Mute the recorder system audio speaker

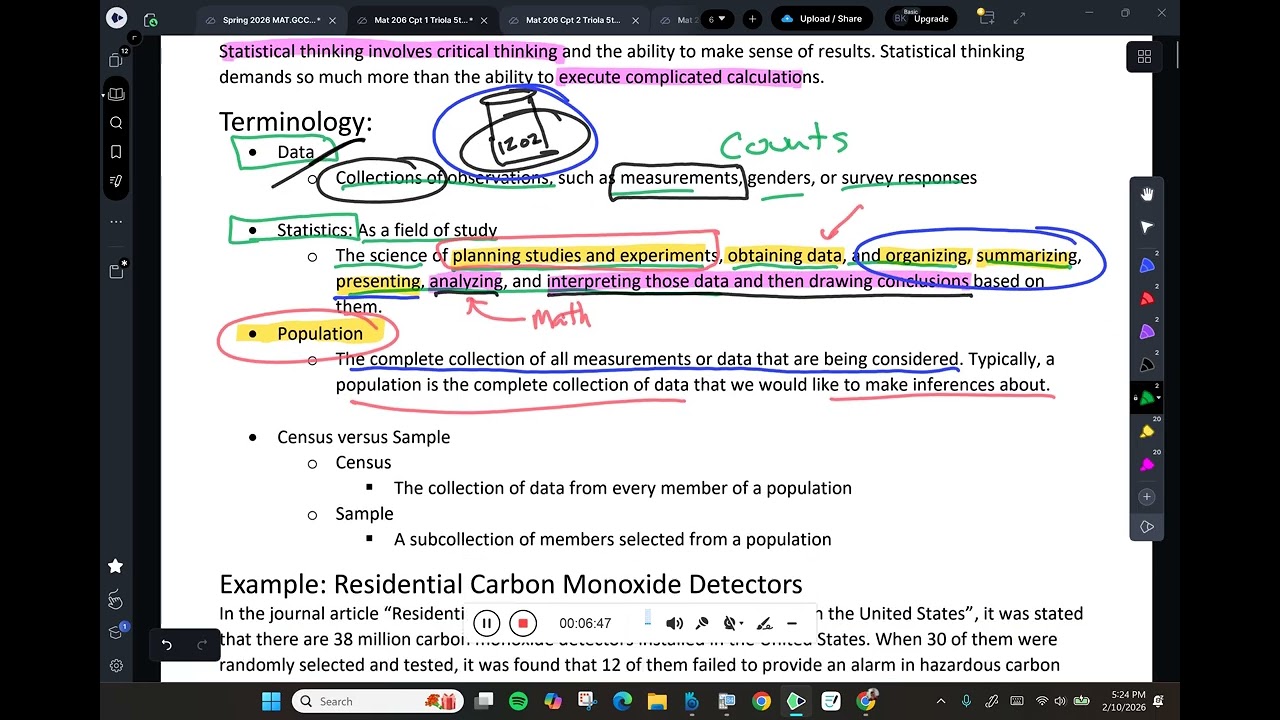point(674,623)
